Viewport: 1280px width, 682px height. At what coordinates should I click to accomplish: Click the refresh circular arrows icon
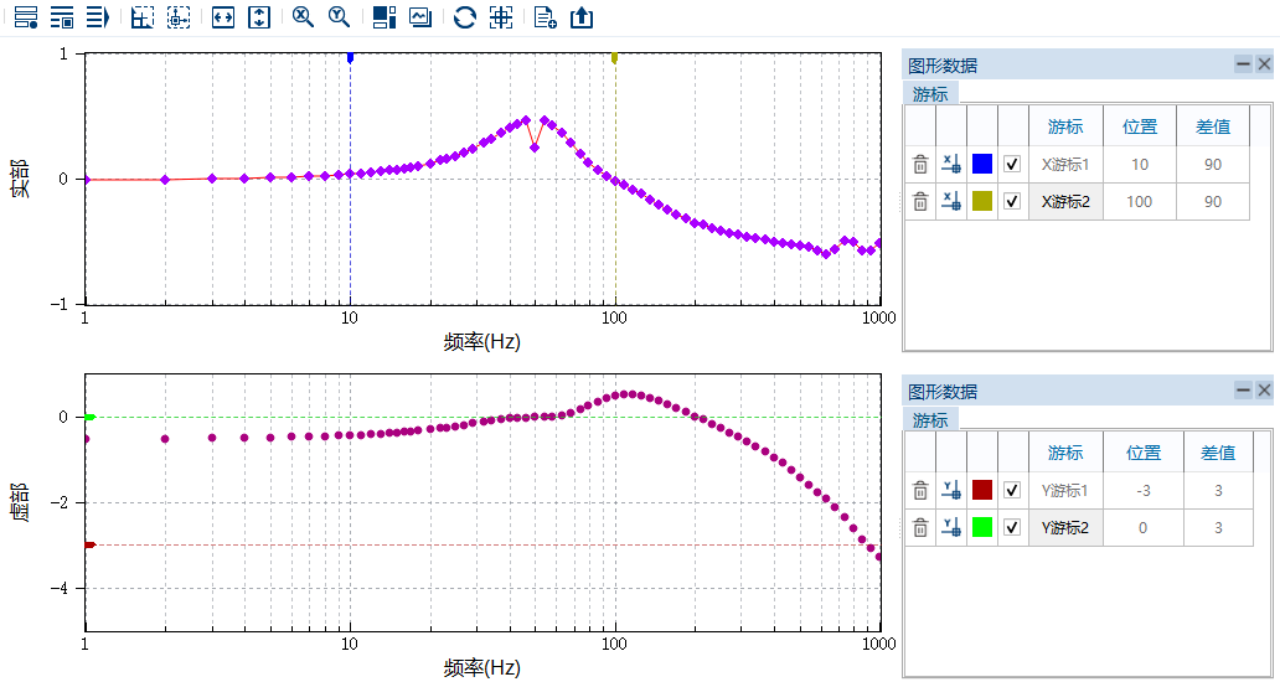tap(464, 17)
